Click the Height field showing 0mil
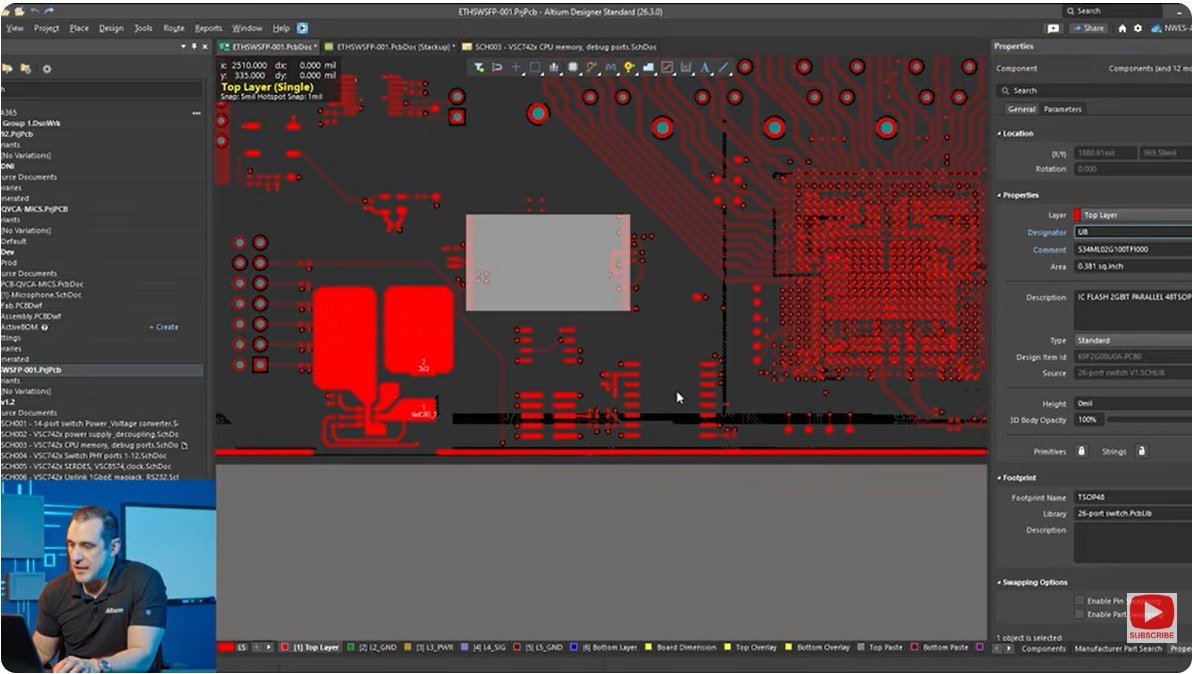 click(1133, 403)
